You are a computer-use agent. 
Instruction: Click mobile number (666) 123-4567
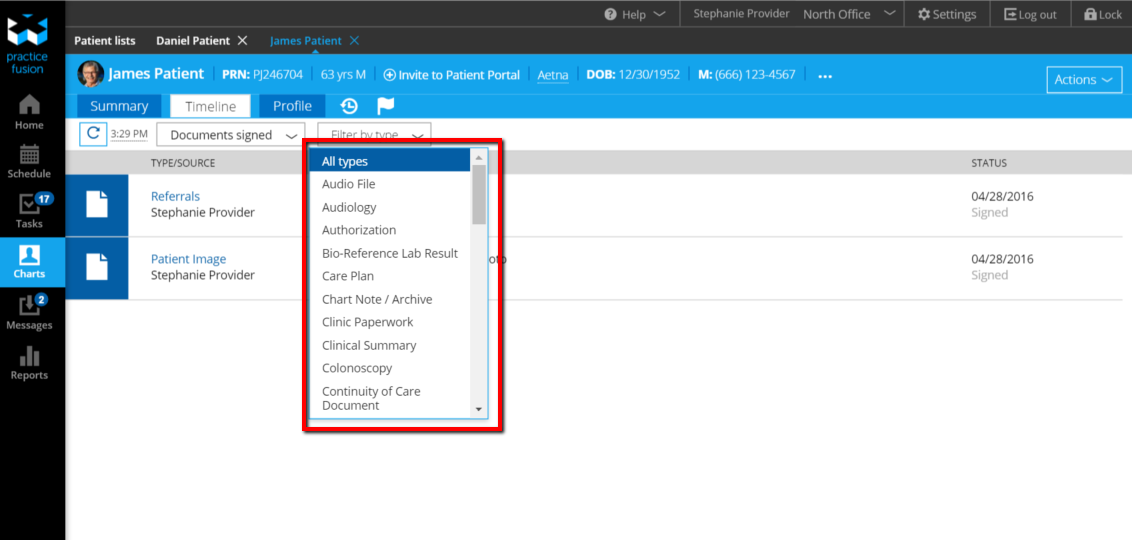(747, 74)
